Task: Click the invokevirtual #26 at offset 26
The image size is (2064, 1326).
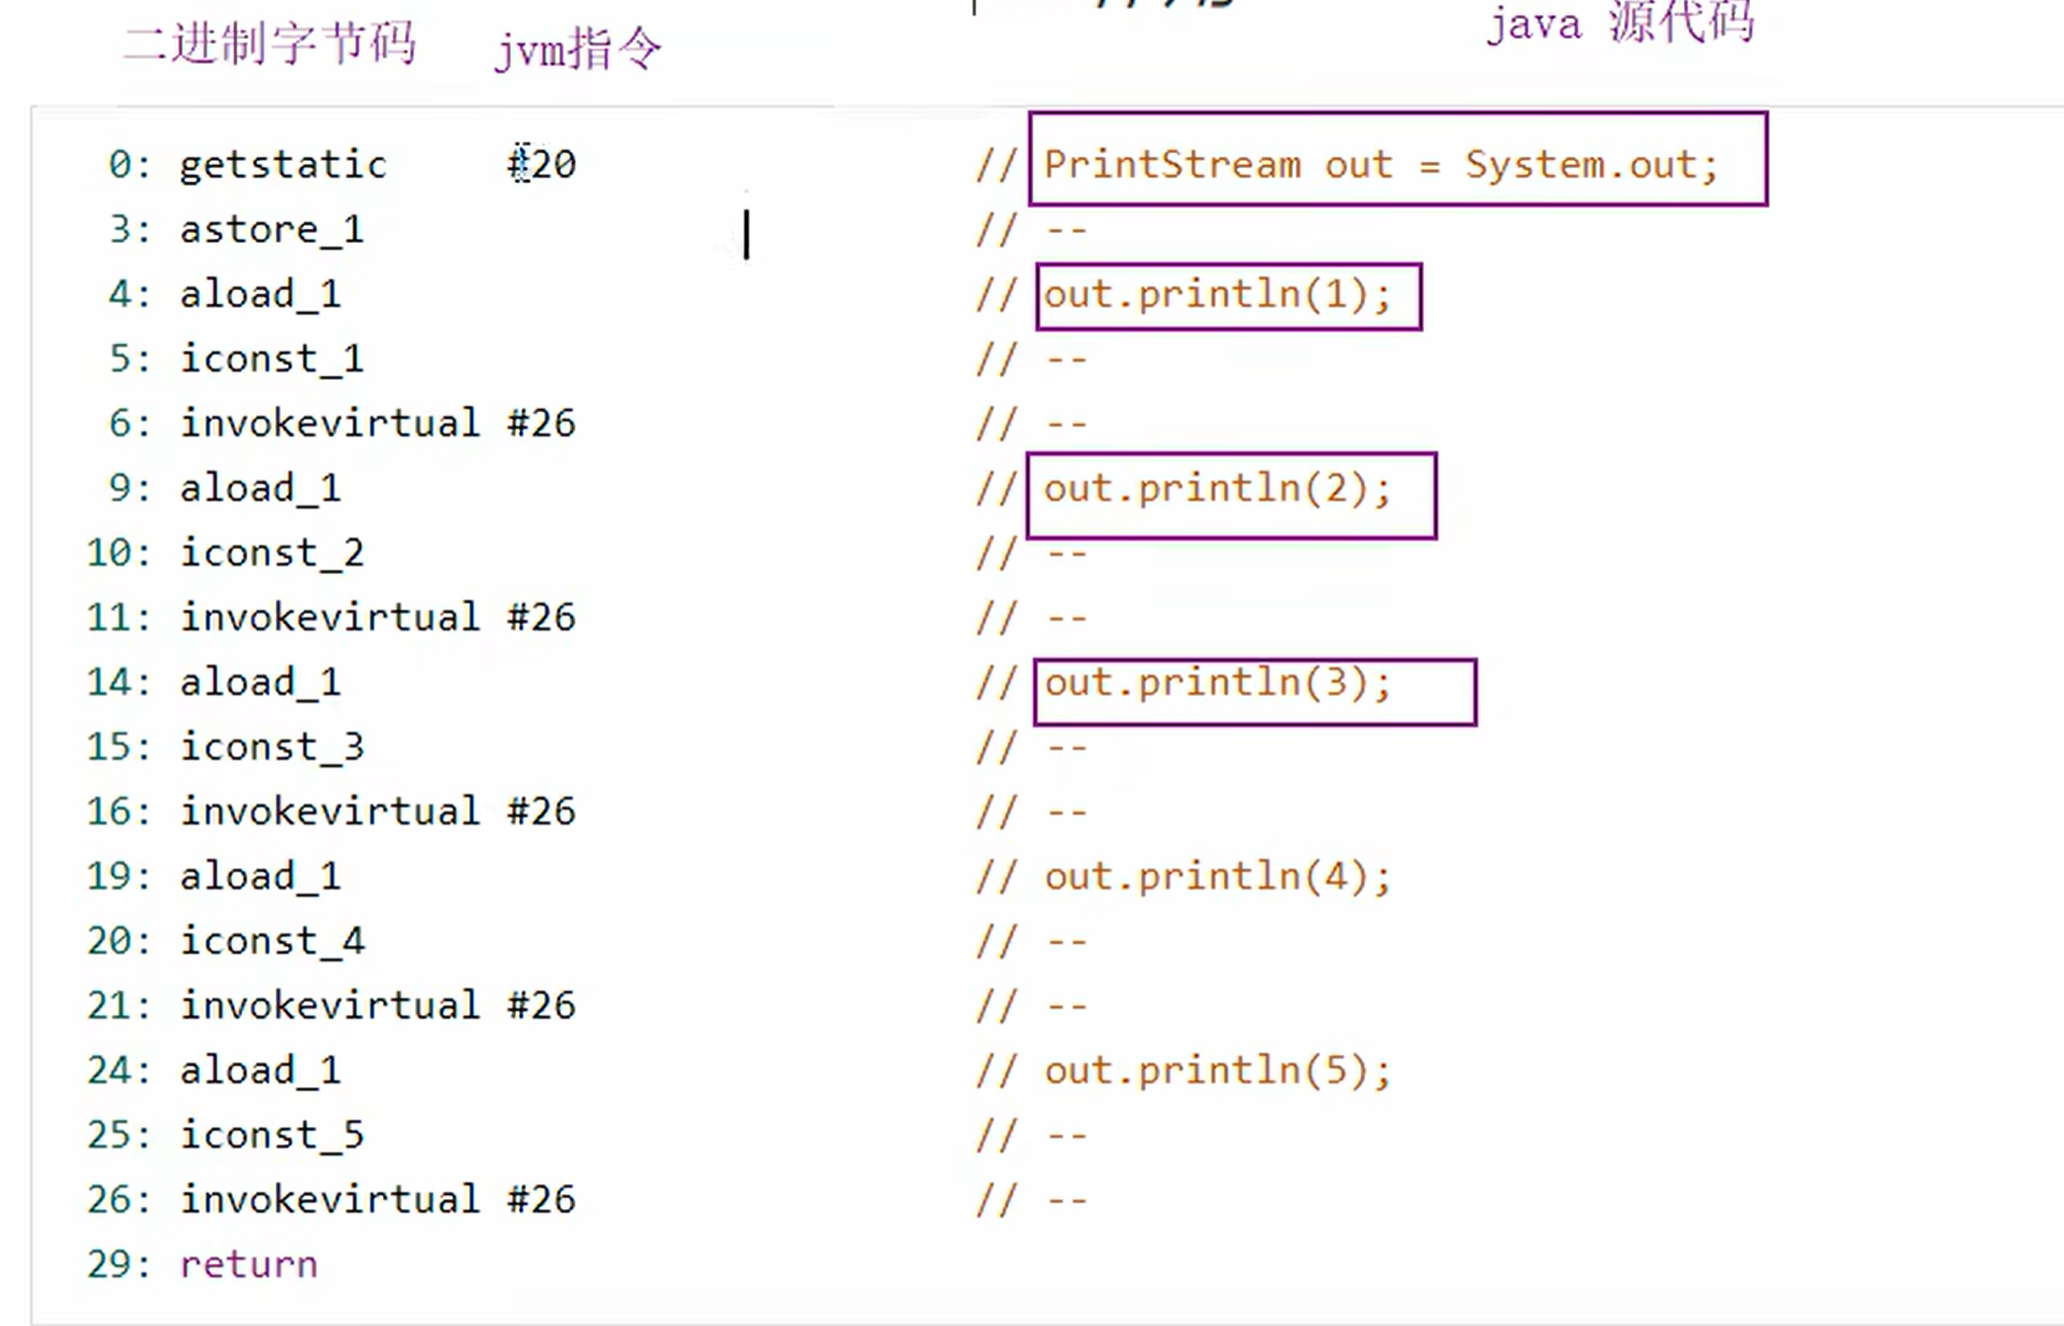Action: [x=377, y=1200]
